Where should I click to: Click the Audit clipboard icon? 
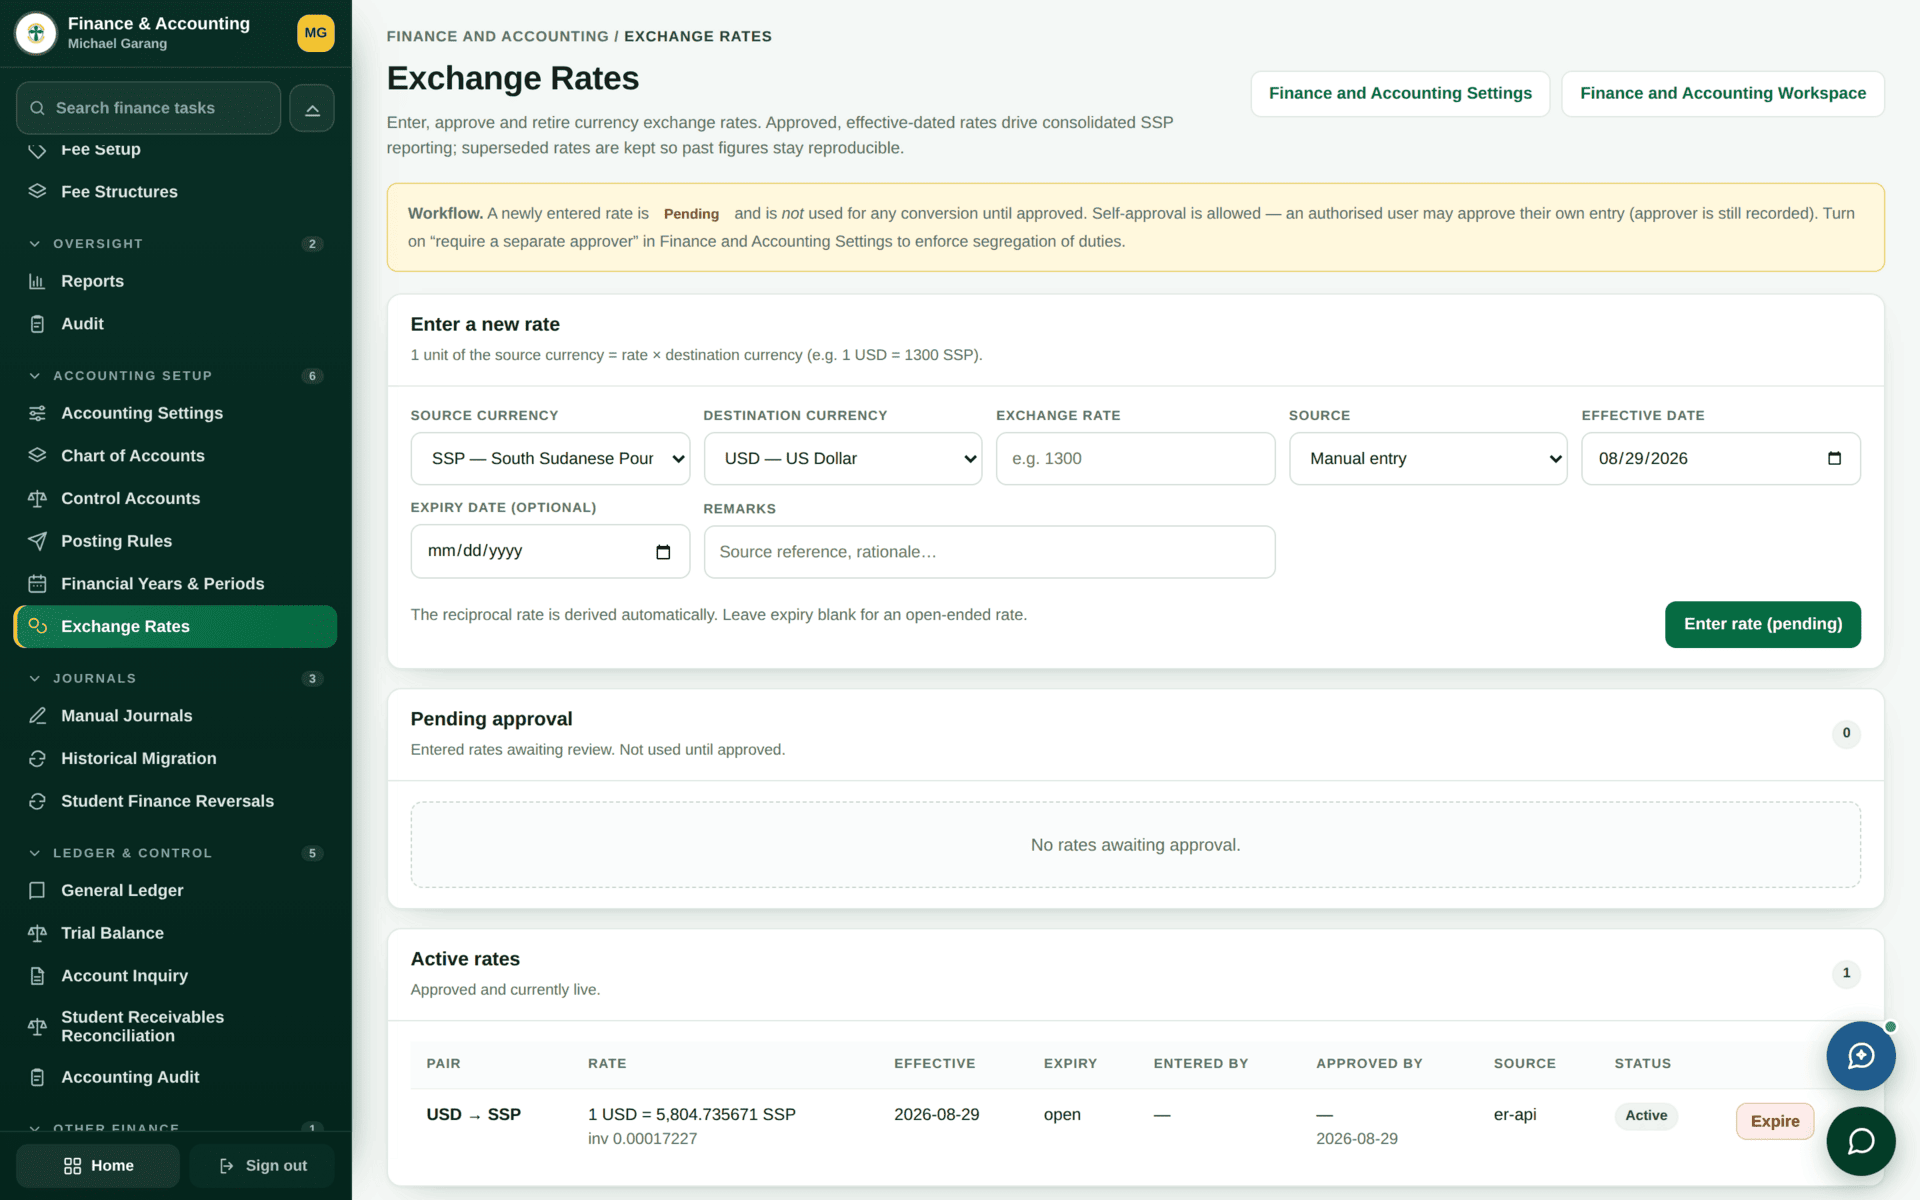37,324
